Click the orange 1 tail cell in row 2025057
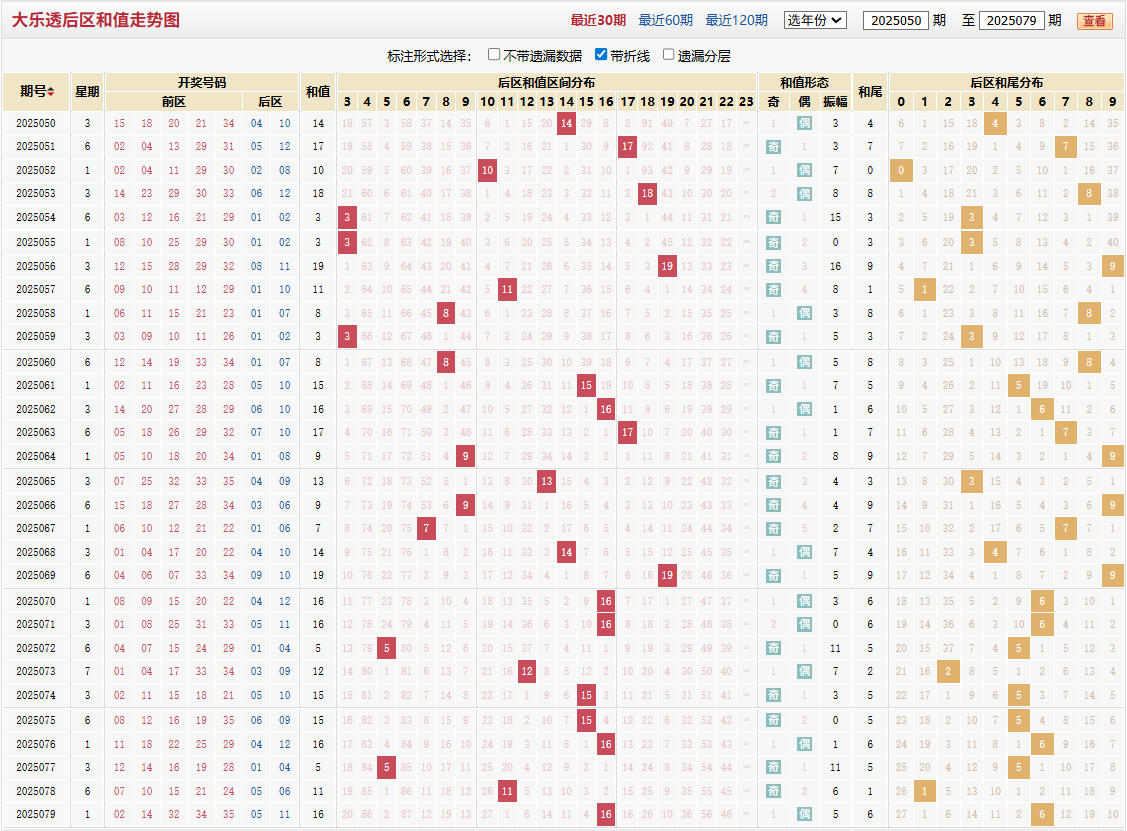This screenshot has width=1127, height=831. click(924, 289)
